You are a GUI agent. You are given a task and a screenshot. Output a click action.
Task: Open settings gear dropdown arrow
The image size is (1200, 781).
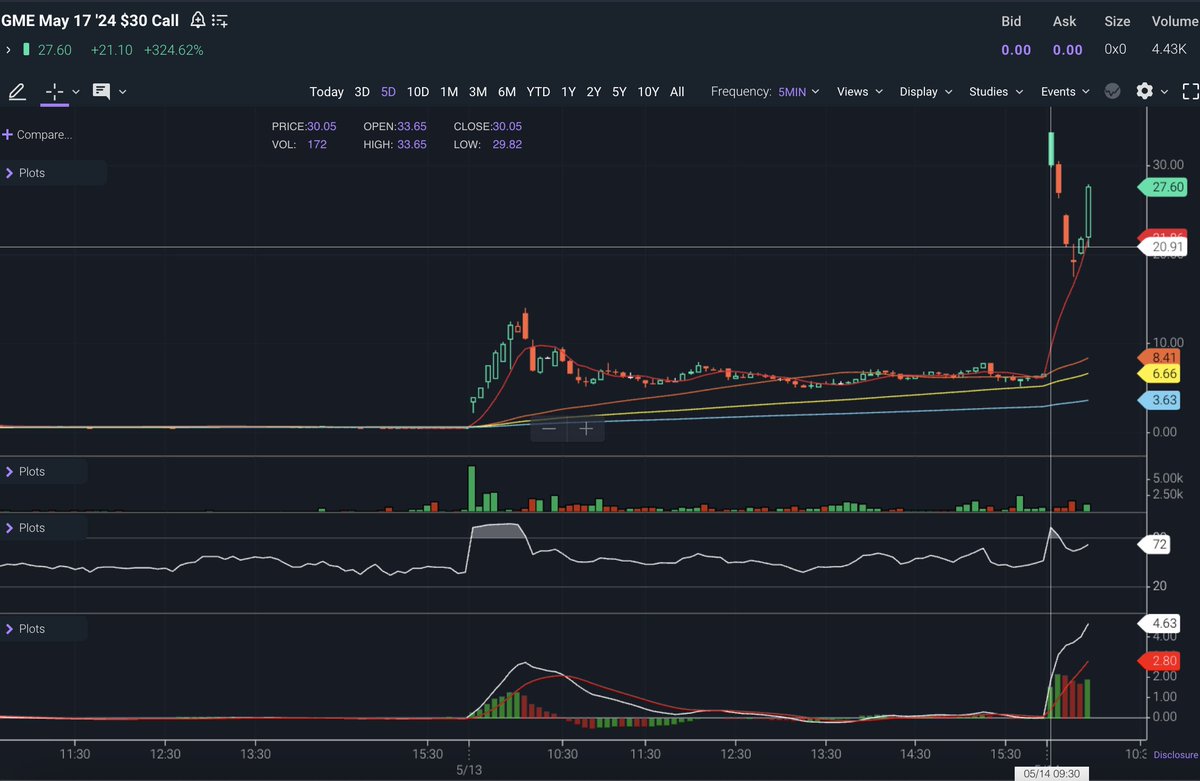pos(1165,91)
